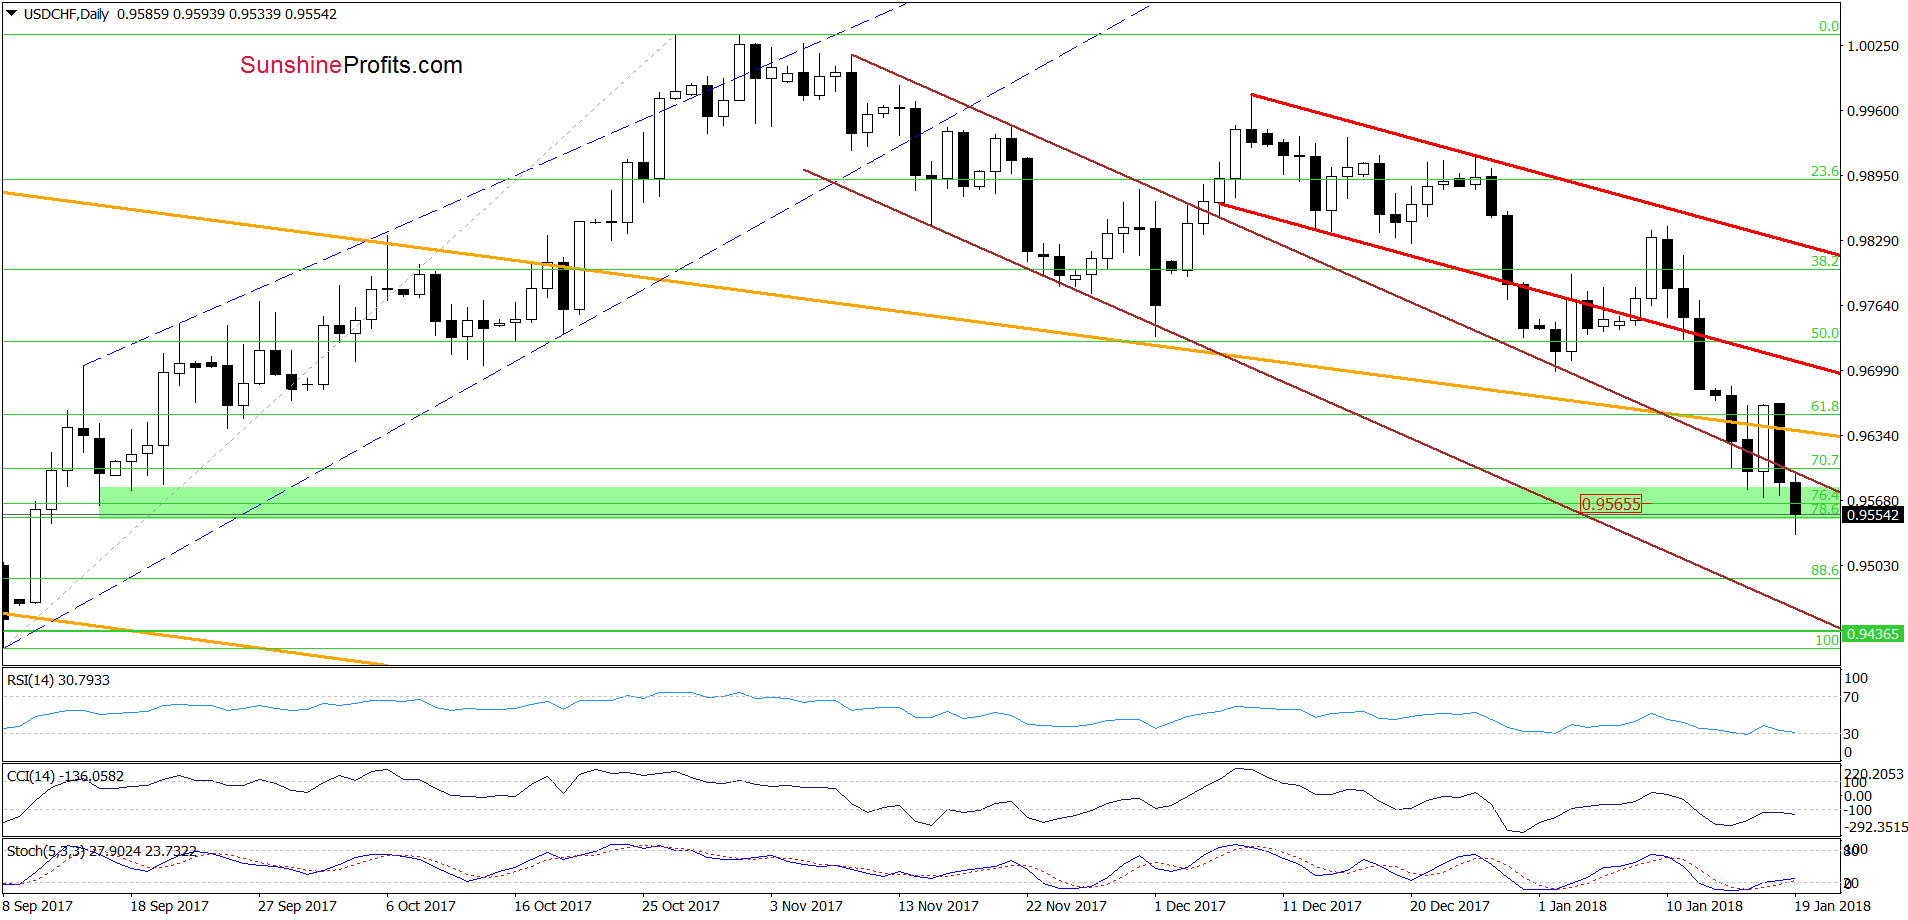Click the 10 Jan 2018 date label
The height and width of the screenshot is (920, 1908).
[1705, 906]
